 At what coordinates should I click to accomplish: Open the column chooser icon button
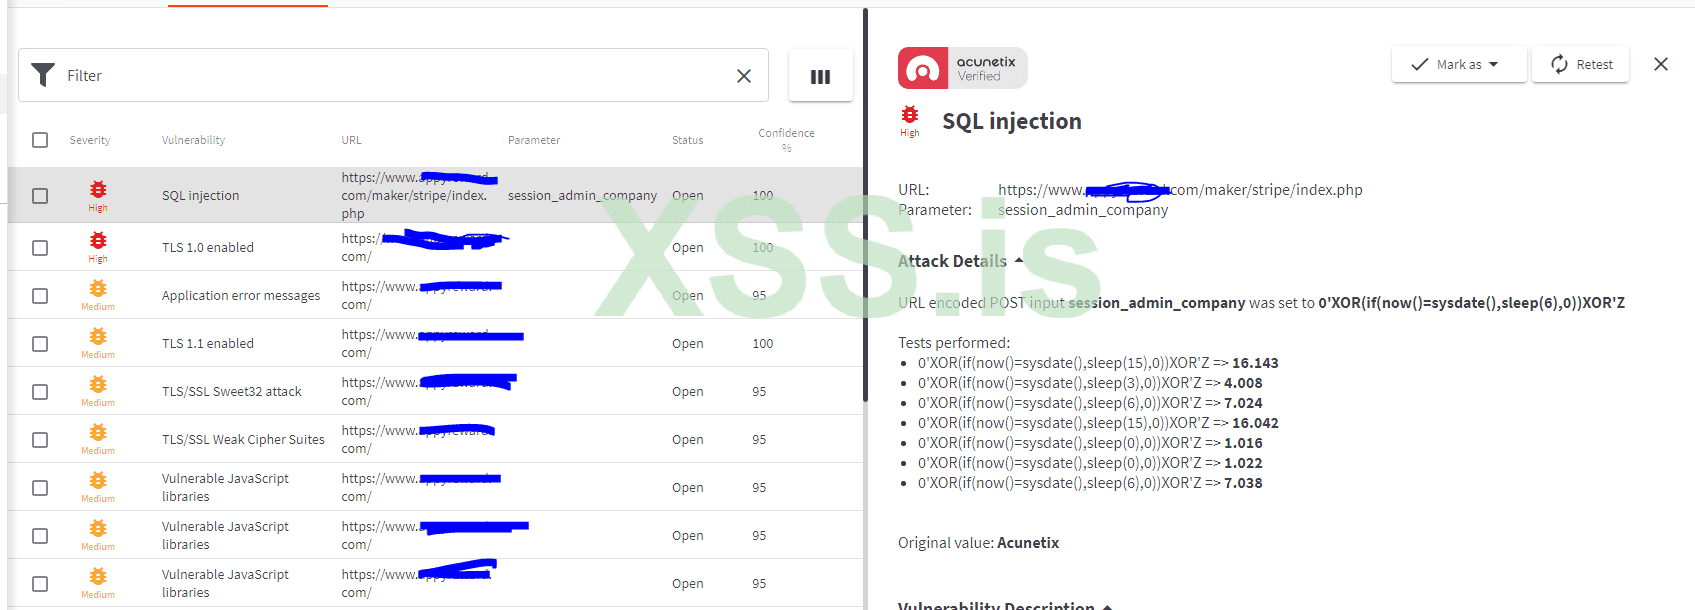tap(820, 76)
